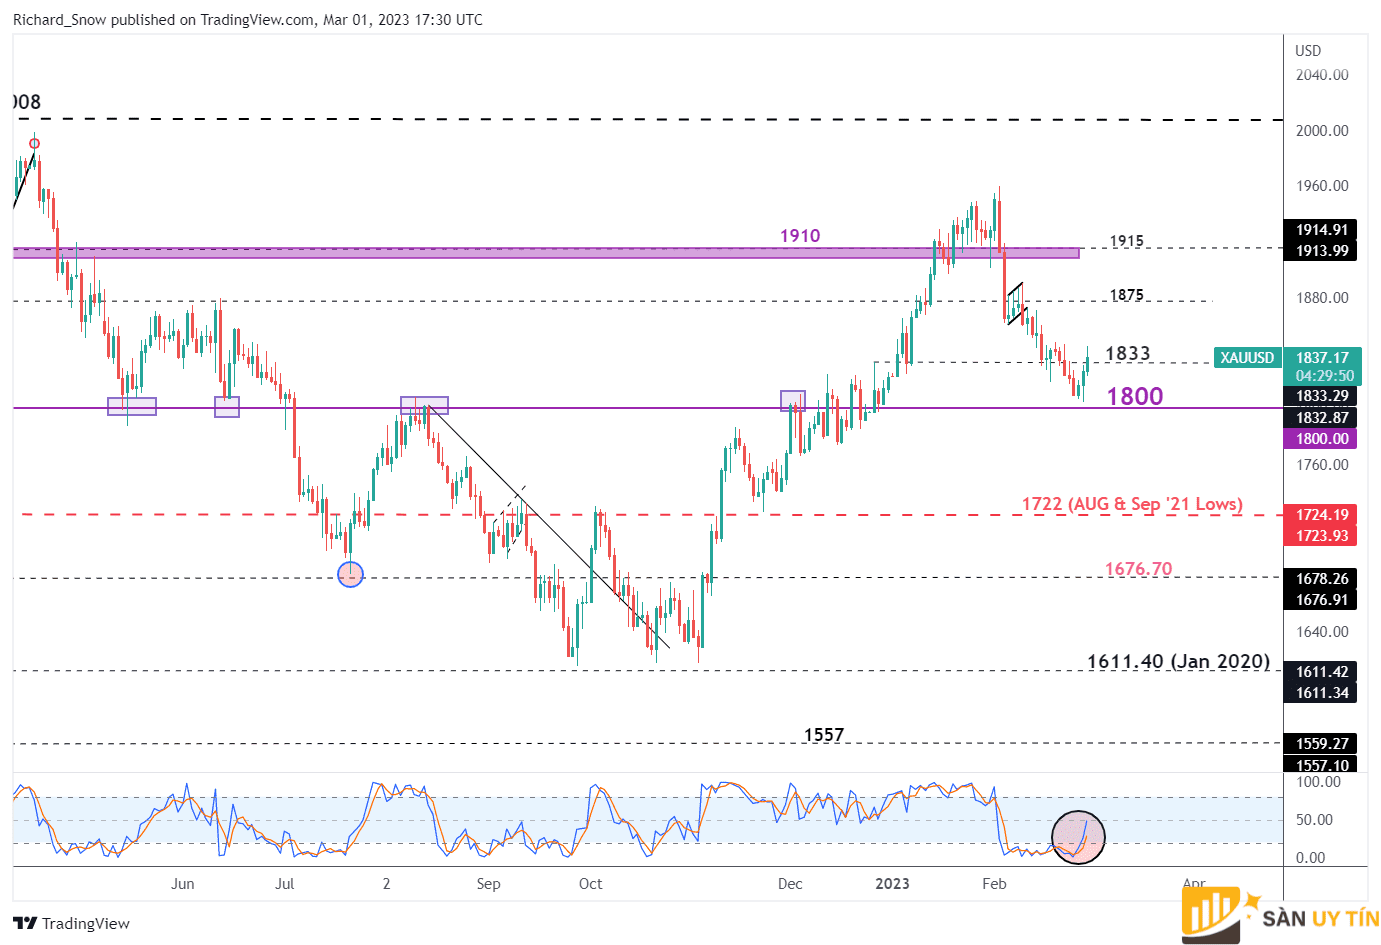Click the 50.00 oscillator axis label
Viewport: 1381px width, 945px height.
[x=1314, y=820]
